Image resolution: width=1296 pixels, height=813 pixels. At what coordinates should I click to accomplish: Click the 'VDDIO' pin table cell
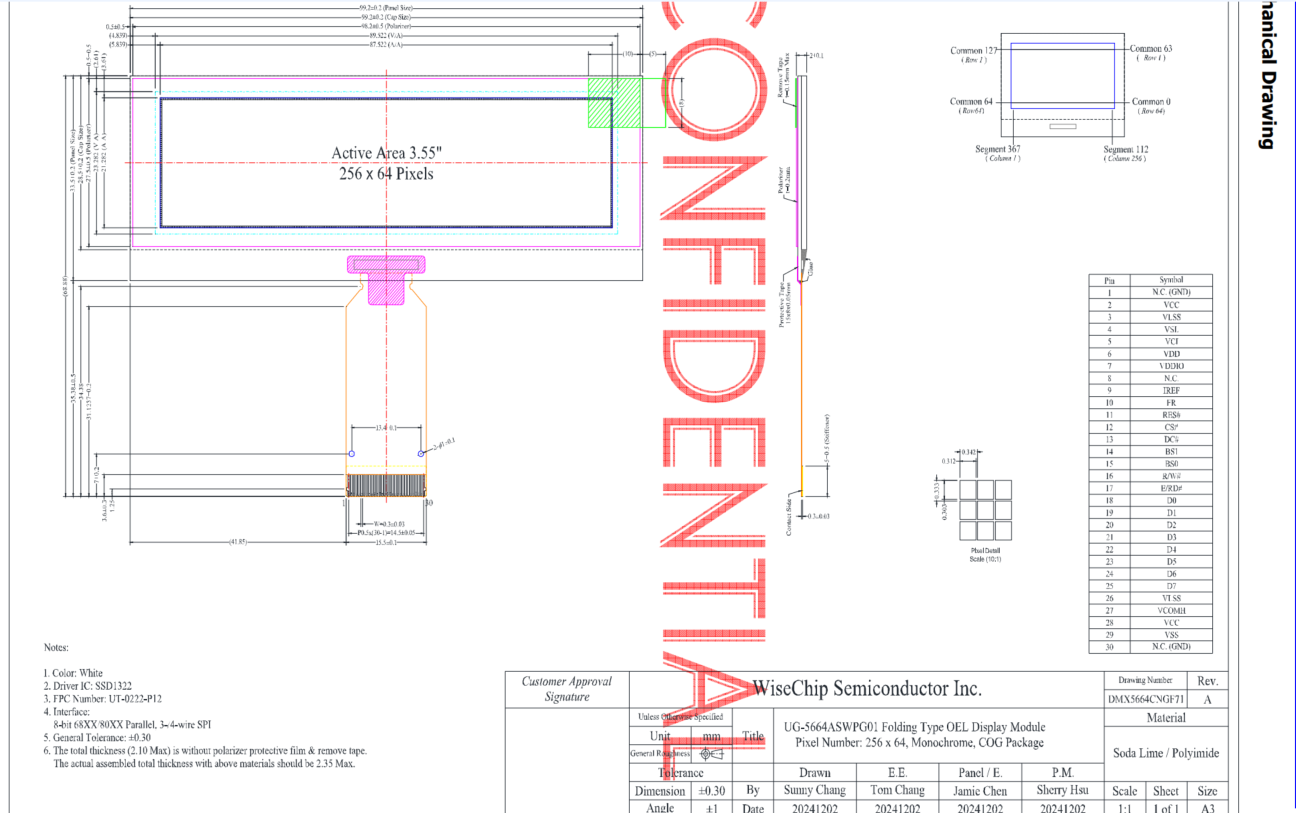[1171, 366]
